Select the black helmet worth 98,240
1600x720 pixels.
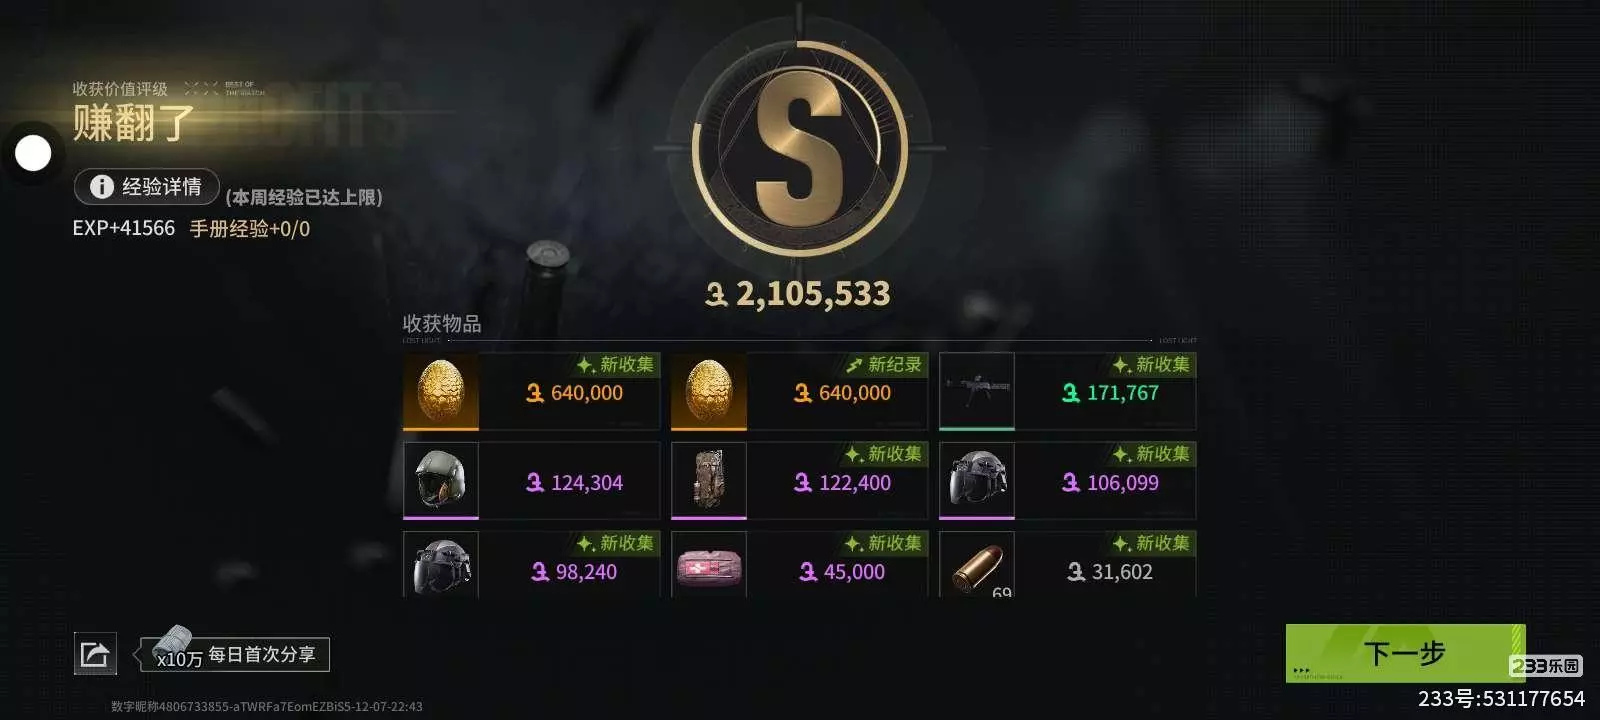pos(531,565)
